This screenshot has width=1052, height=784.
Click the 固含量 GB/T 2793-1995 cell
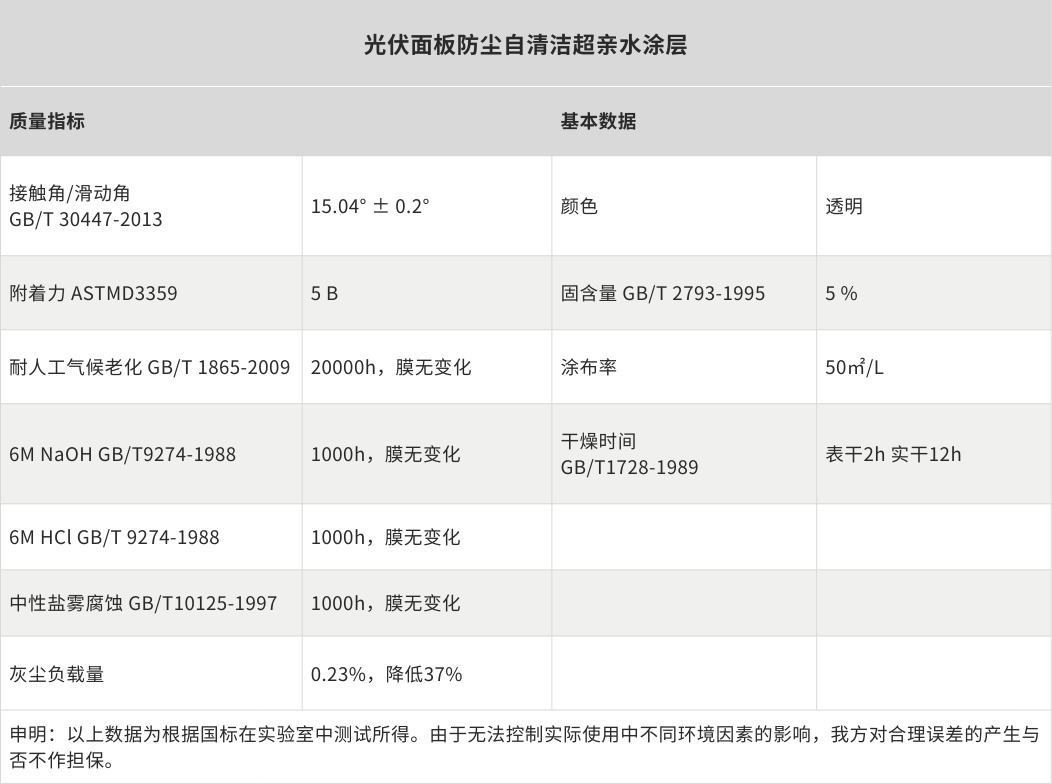[x=662, y=293]
